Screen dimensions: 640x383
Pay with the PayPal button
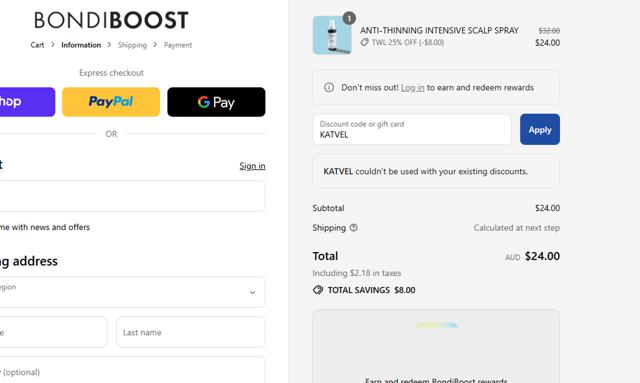(111, 102)
